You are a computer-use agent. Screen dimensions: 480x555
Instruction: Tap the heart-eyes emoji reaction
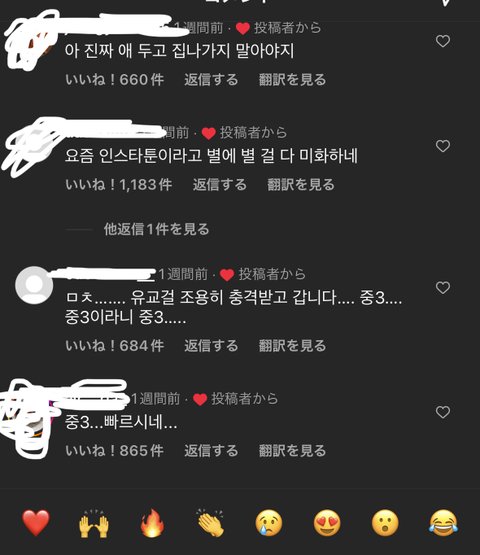pyautogui.click(x=327, y=523)
